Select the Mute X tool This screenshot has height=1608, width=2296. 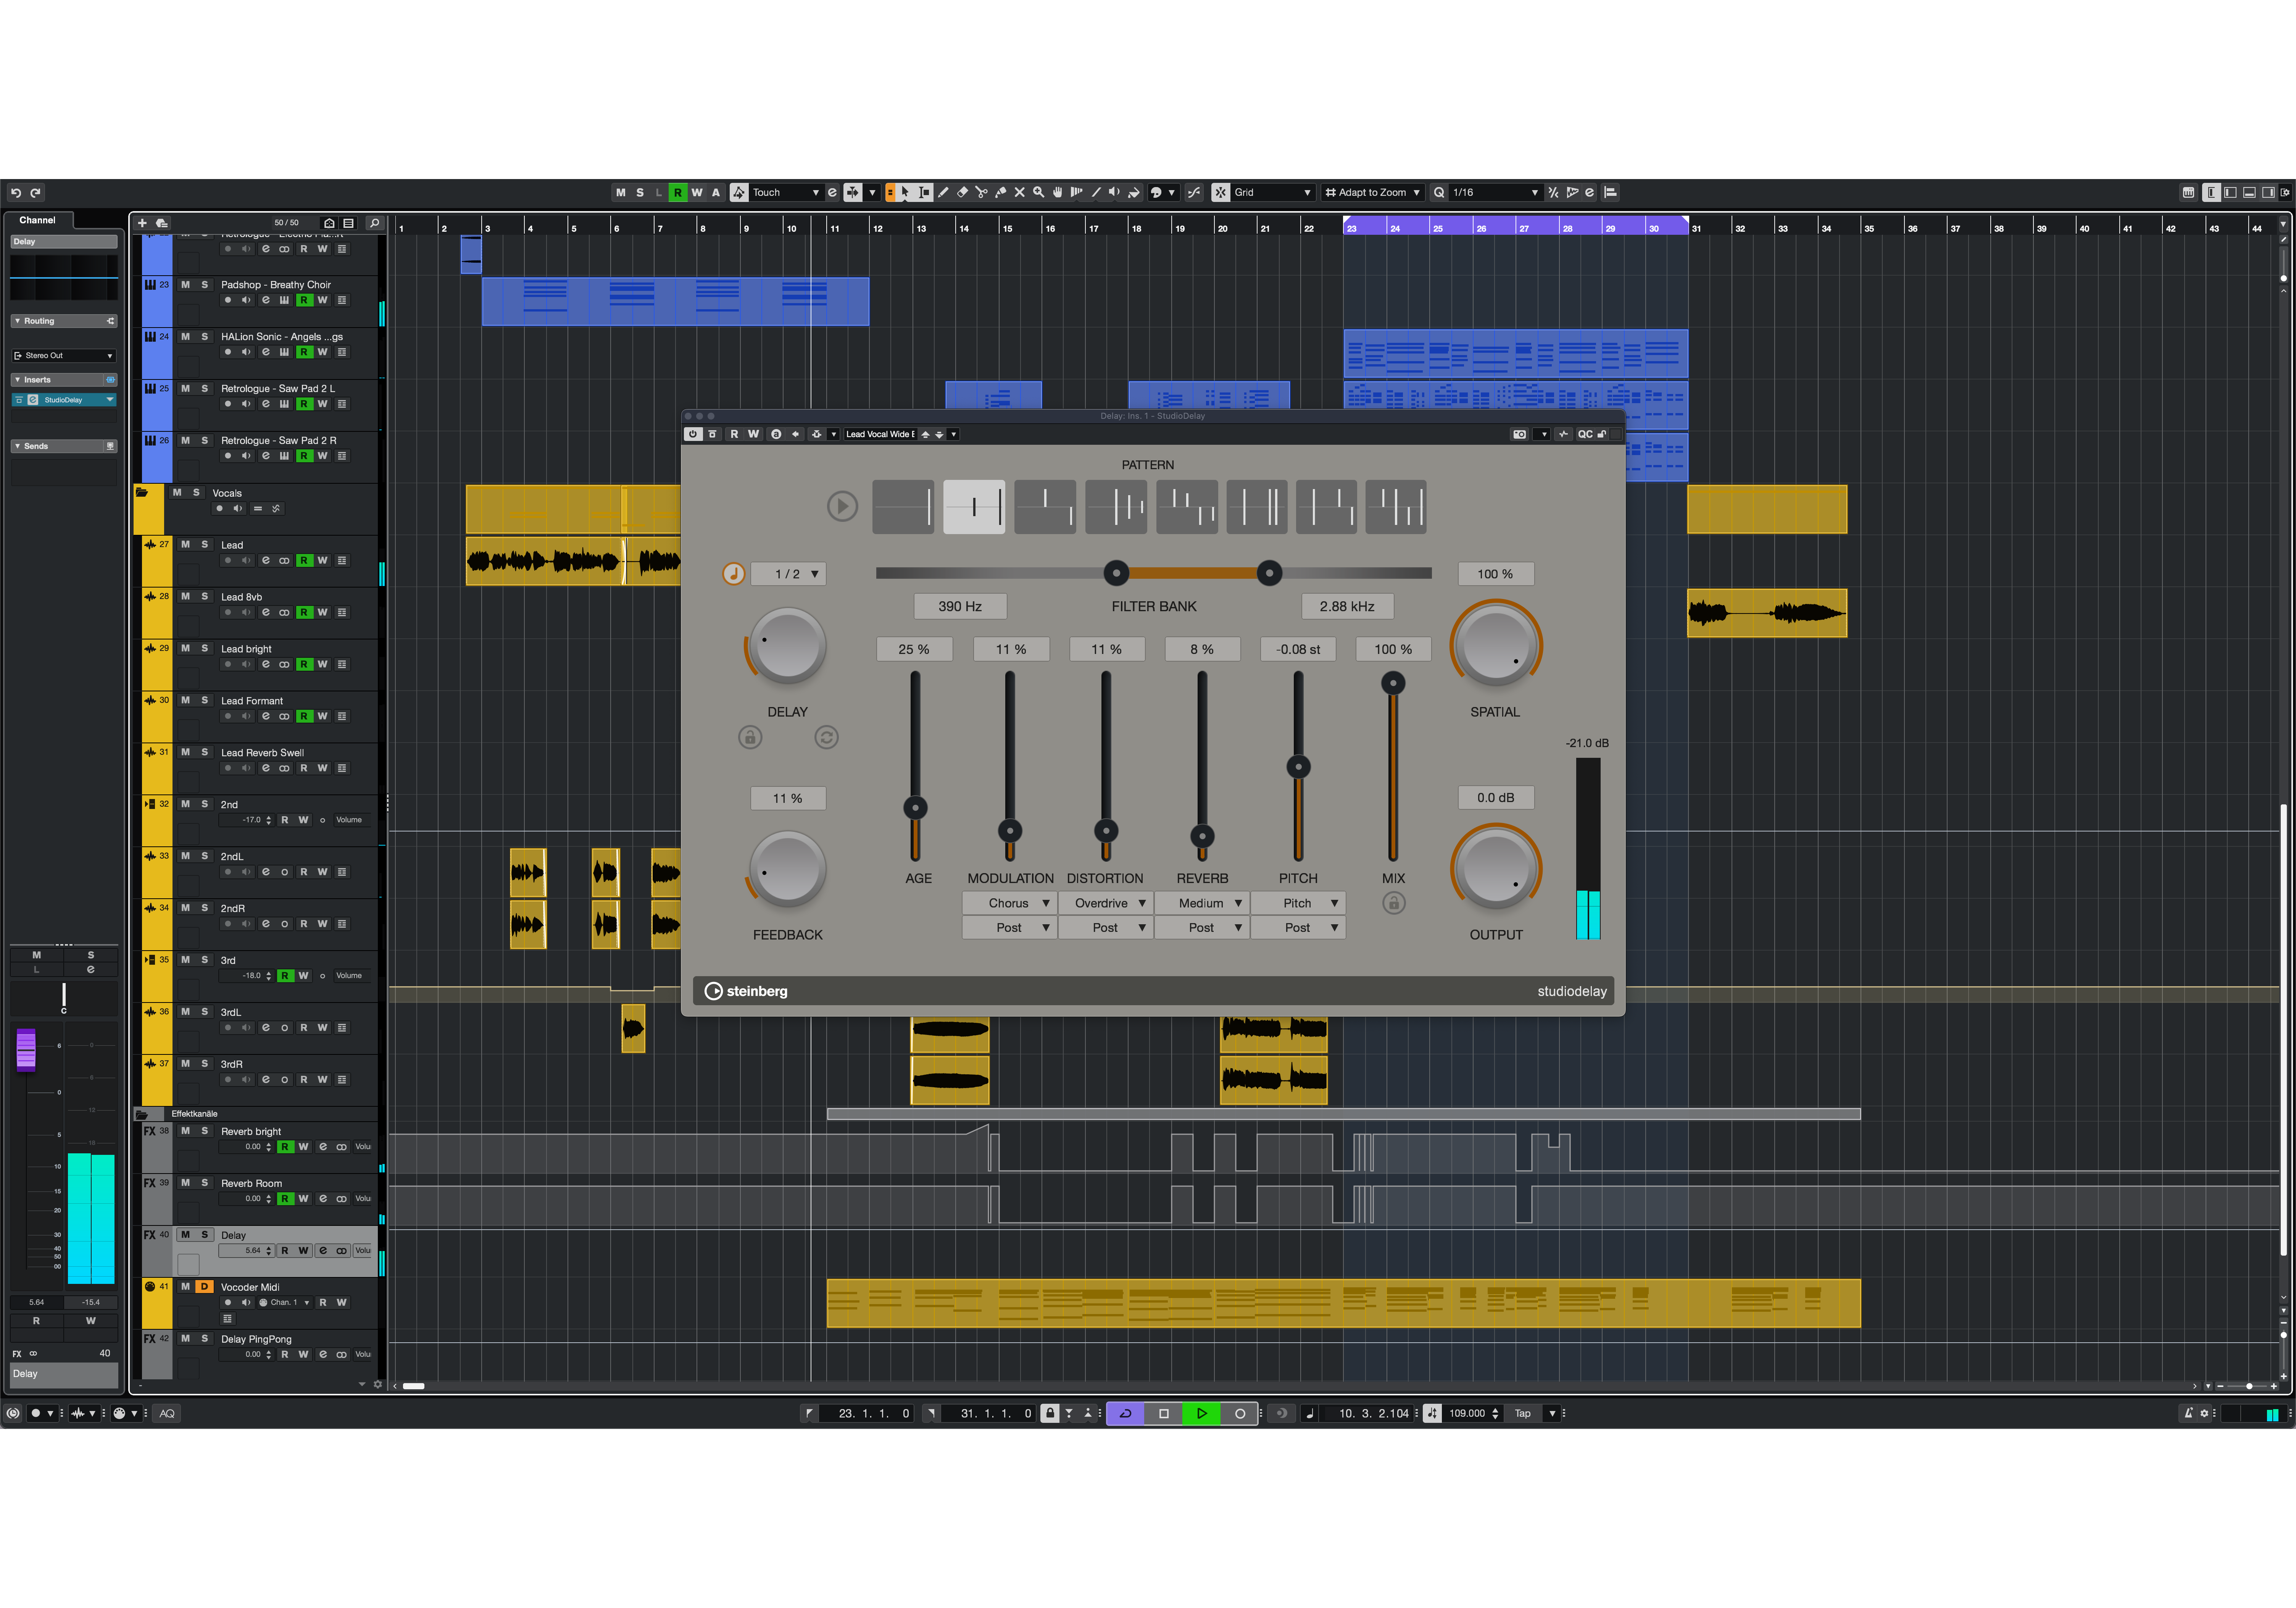tap(1020, 192)
